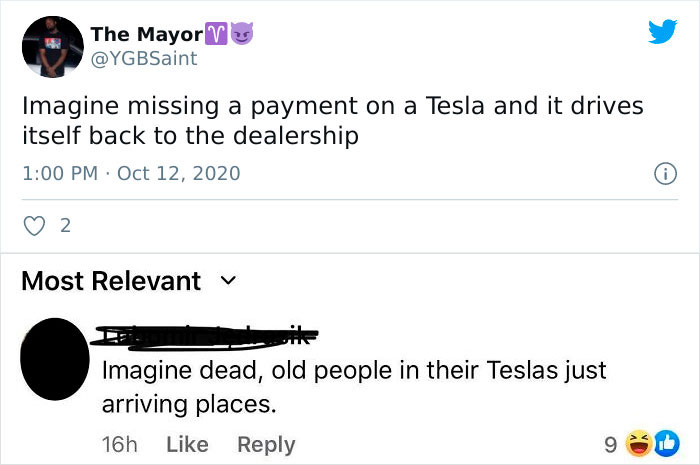Open the tweet info circle icon
700x465 pixels.
[666, 174]
